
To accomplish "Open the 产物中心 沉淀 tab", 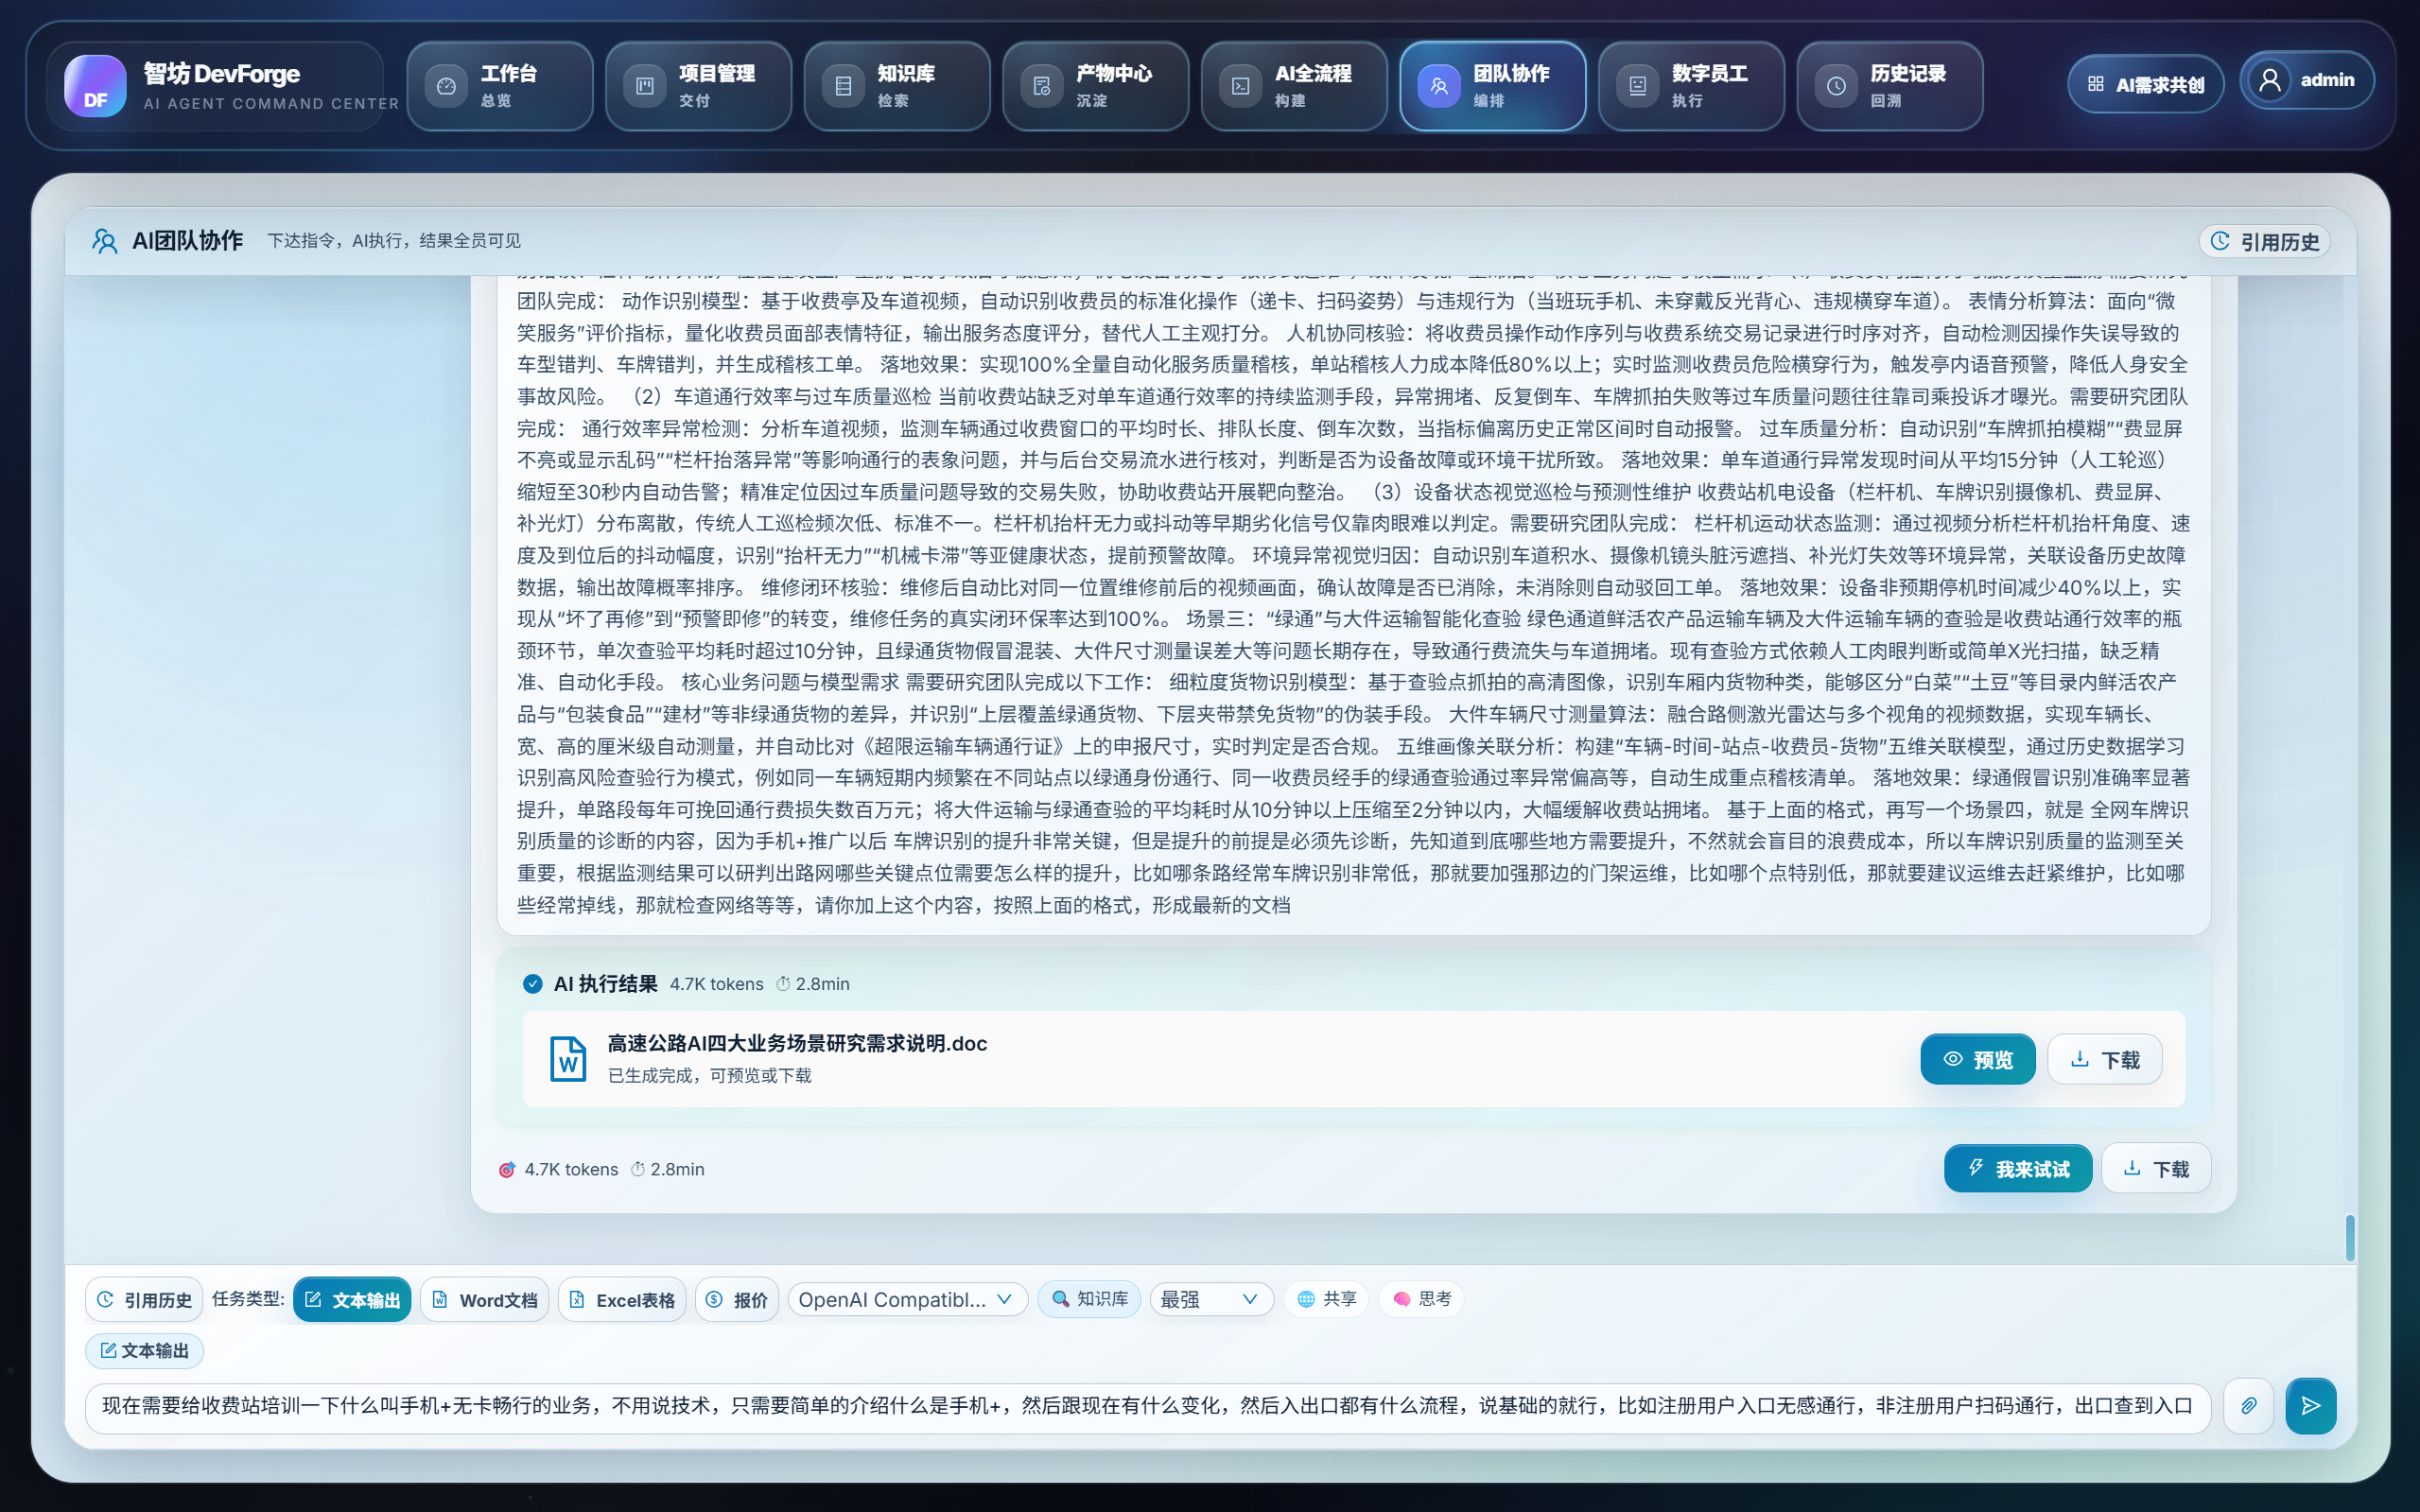I will click(1096, 86).
